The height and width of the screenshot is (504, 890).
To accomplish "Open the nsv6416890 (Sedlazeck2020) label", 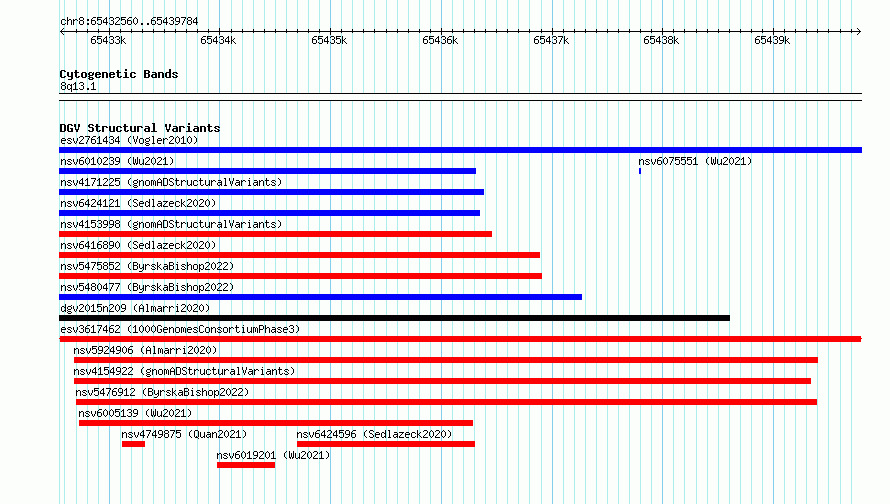I will click(x=138, y=245).
